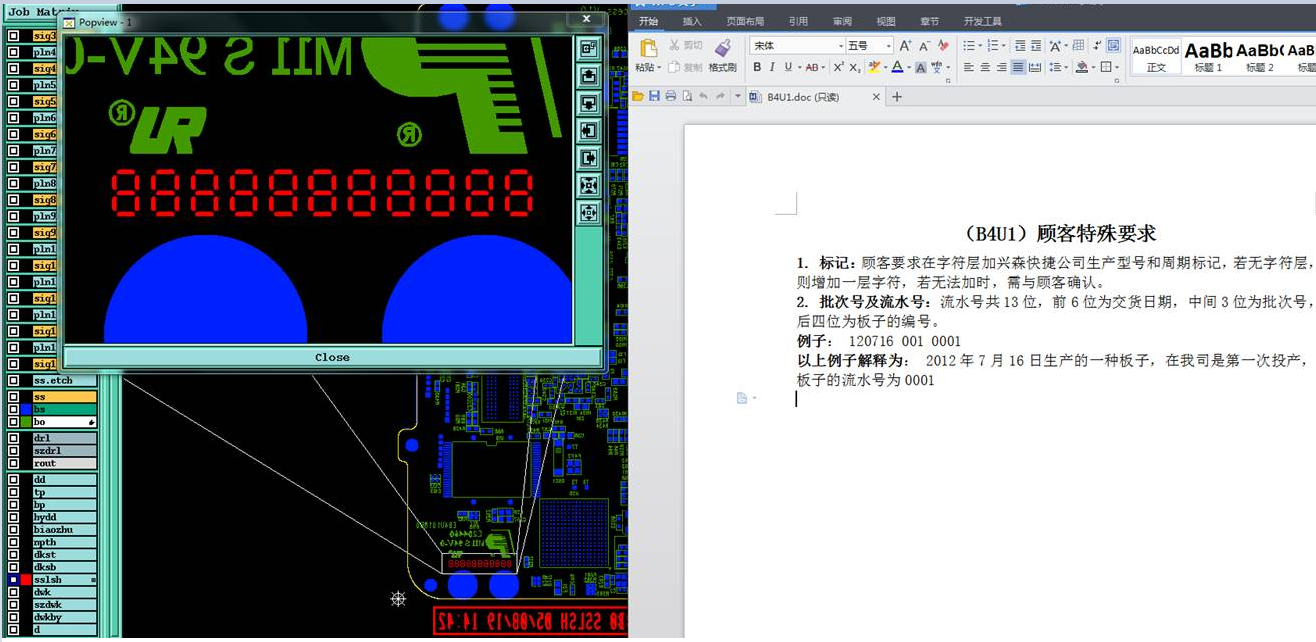1316x642 pixels.
Task: Select the dkst layer row
Action: click(64, 554)
